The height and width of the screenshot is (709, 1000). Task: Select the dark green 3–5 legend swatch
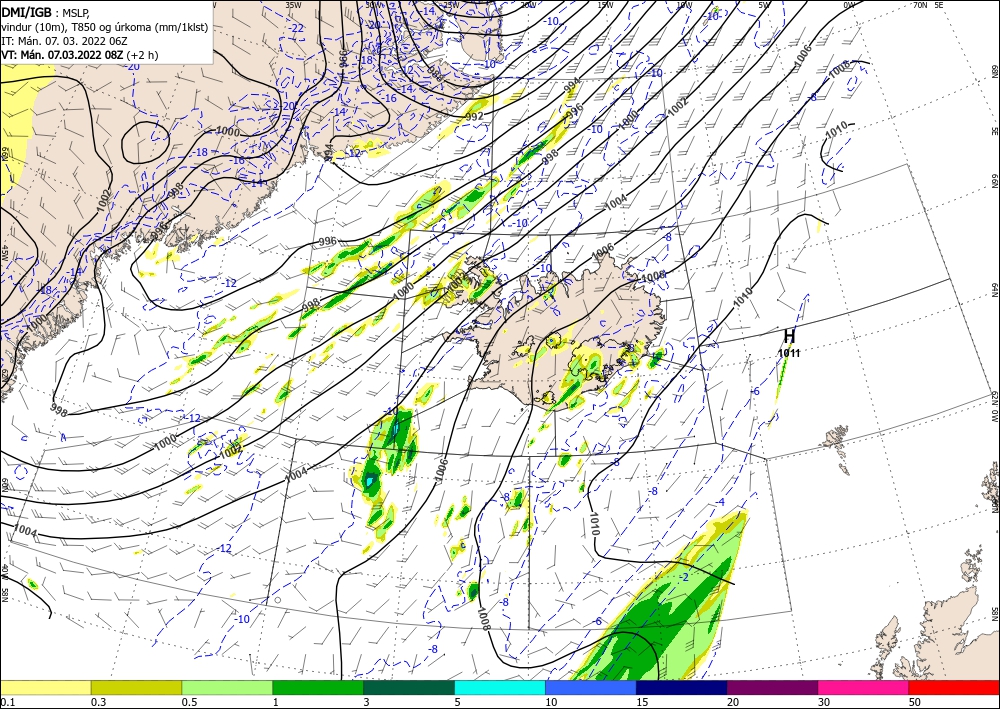pos(409,687)
